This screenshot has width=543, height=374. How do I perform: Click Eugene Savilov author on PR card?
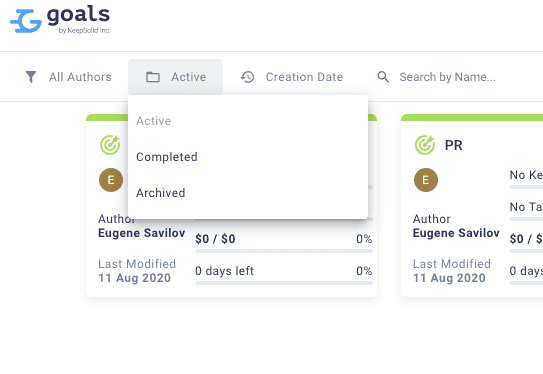click(x=456, y=233)
